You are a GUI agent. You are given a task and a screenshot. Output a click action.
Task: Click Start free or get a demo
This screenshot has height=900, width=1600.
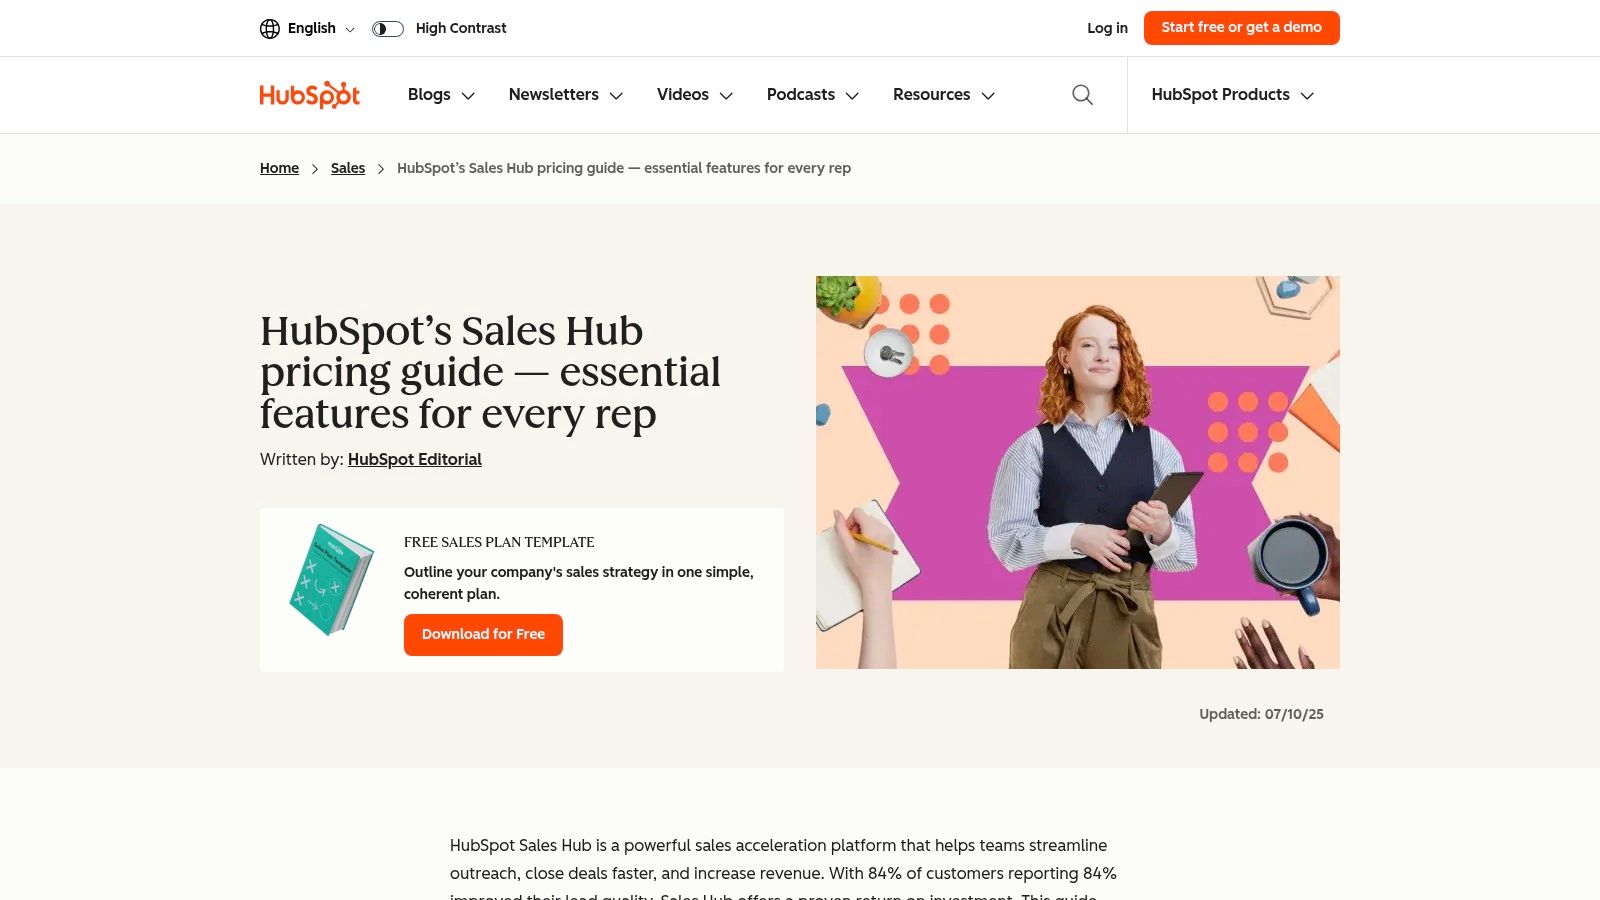point(1242,27)
